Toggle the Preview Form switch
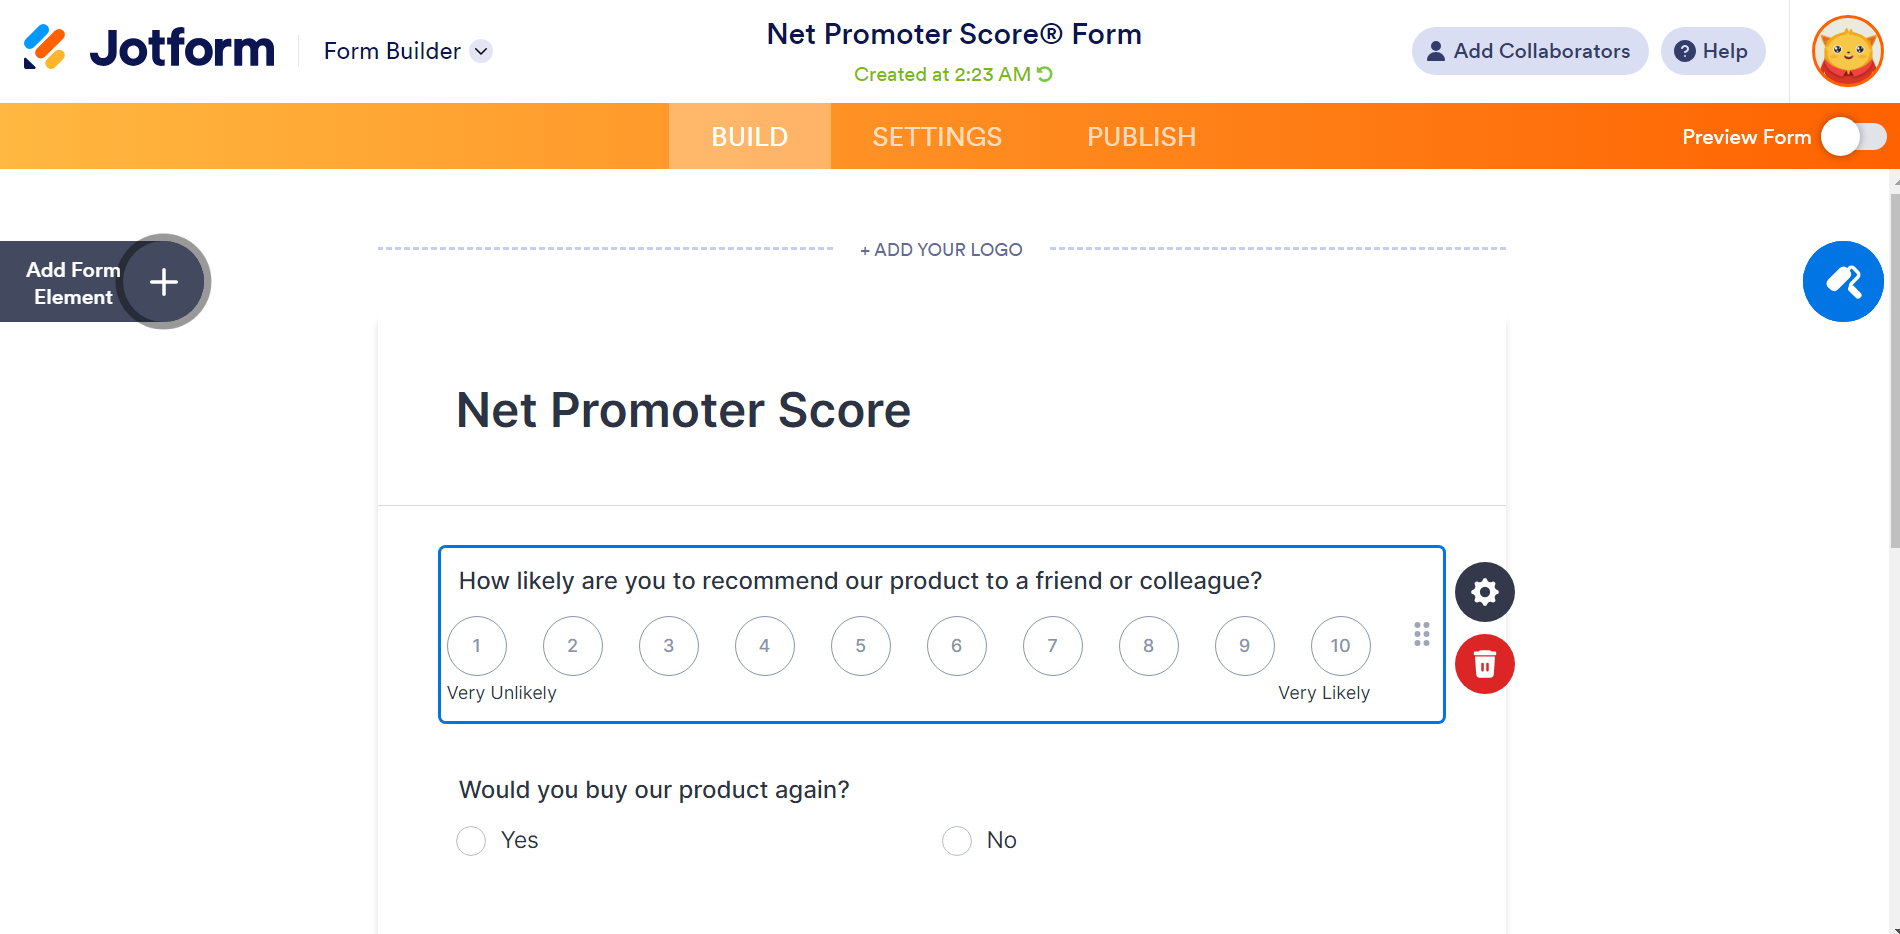This screenshot has height=934, width=1900. point(1853,137)
